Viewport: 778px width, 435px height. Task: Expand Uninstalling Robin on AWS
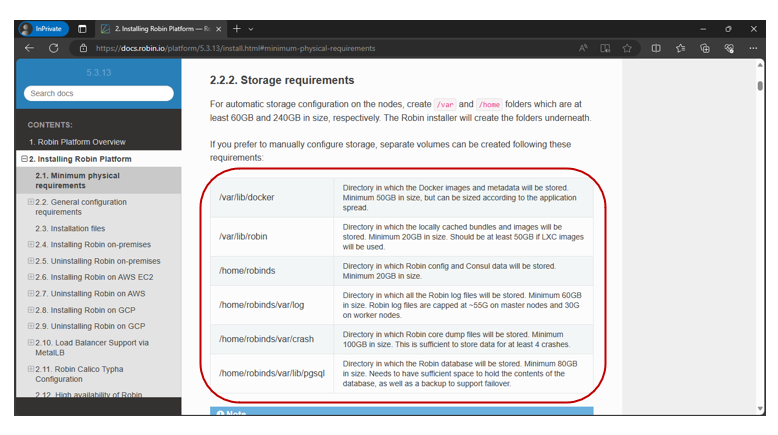31,294
